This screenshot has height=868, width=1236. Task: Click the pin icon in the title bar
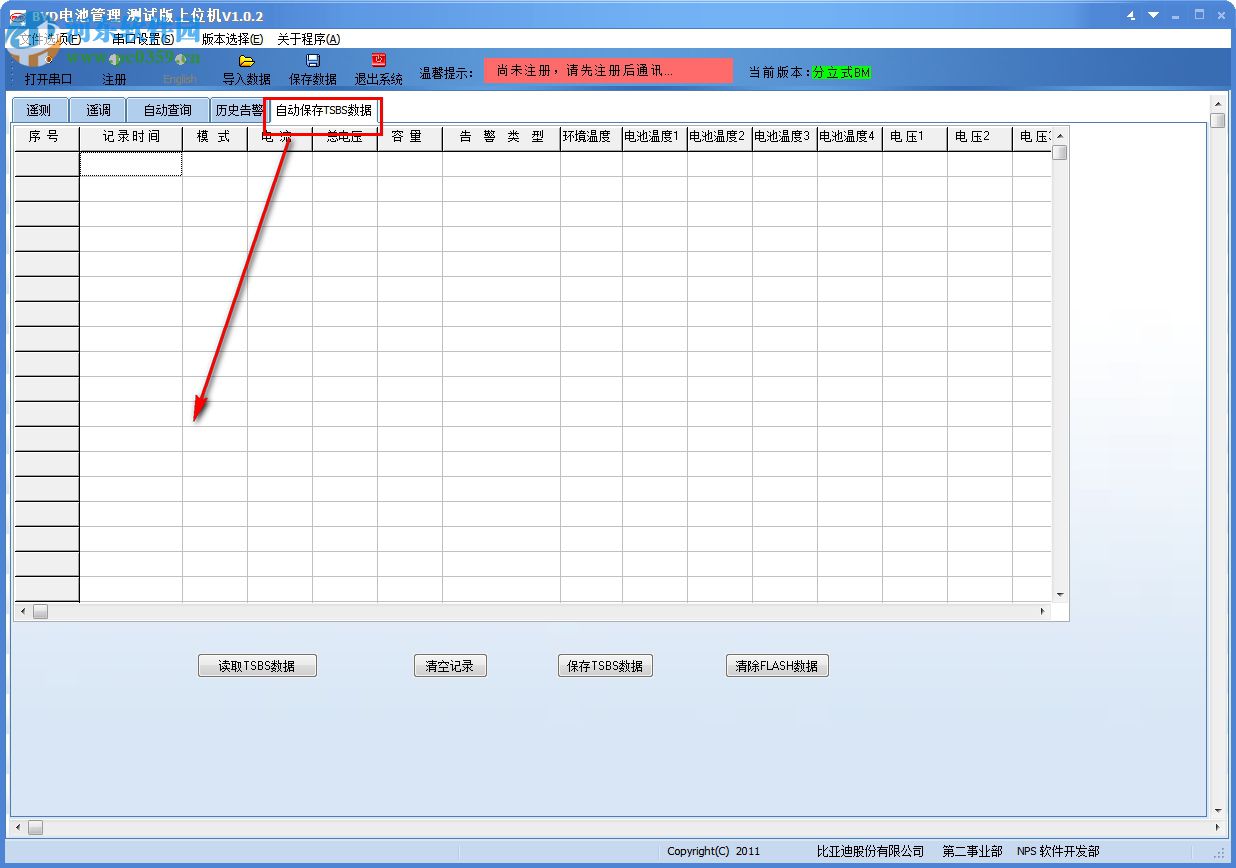click(1131, 16)
